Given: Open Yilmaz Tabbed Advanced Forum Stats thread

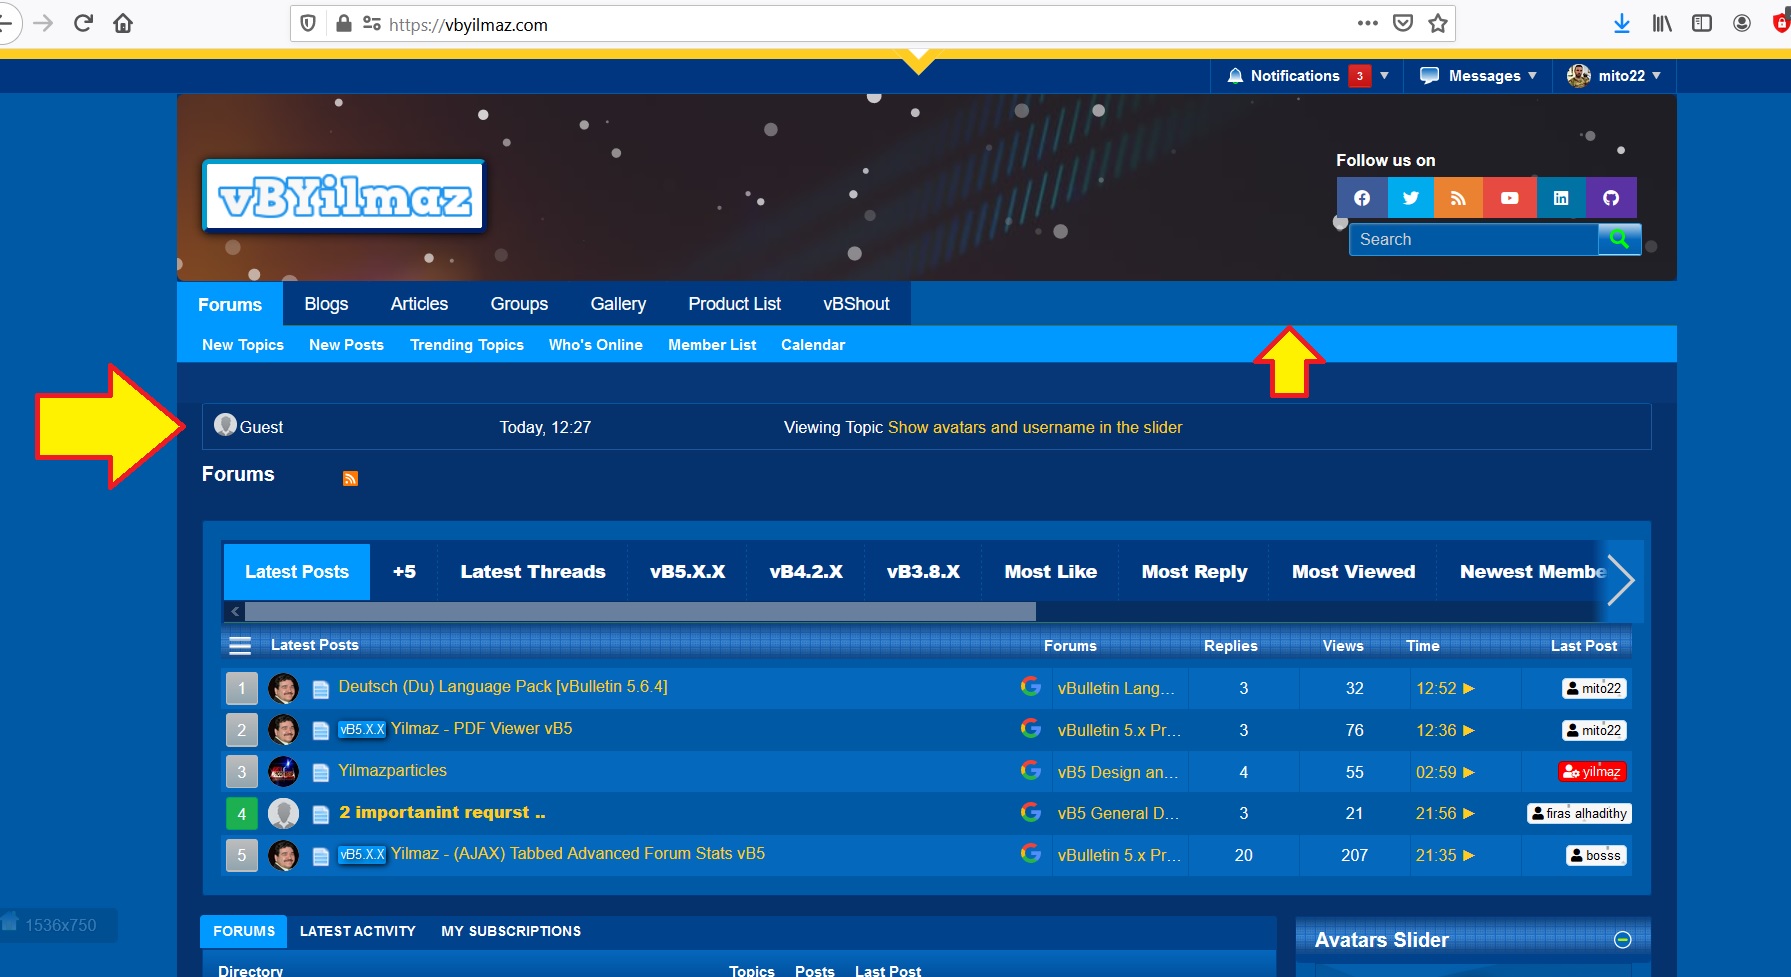Looking at the screenshot, I should click(x=578, y=853).
